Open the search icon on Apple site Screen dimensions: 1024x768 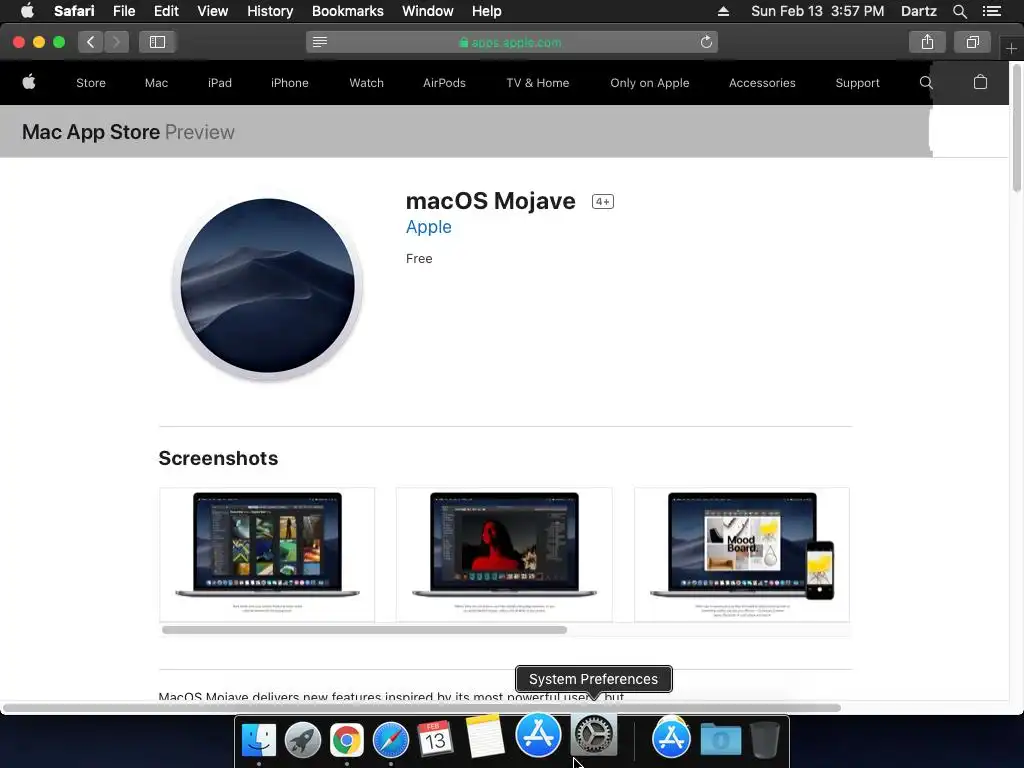[925, 82]
